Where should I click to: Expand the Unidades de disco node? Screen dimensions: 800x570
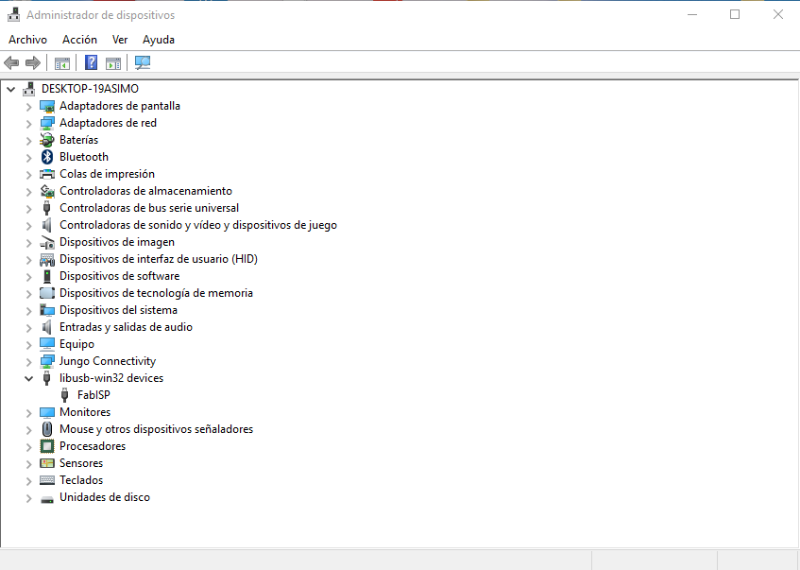(x=29, y=498)
